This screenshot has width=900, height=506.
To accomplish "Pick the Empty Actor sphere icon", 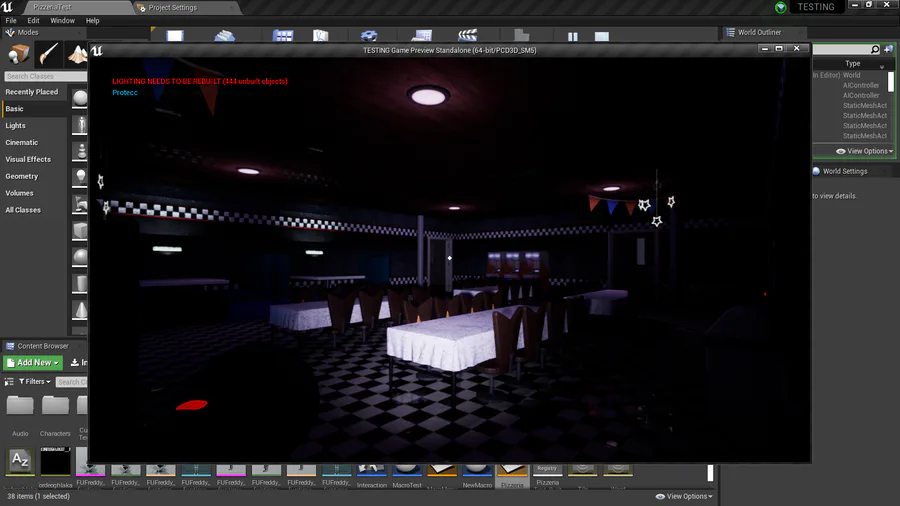I will coord(80,99).
